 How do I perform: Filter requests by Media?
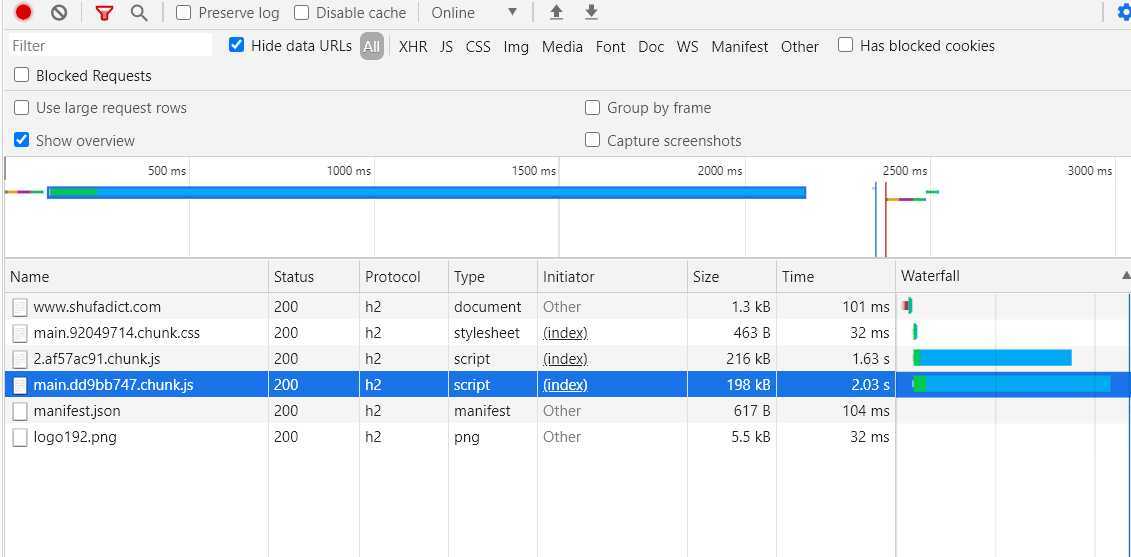point(562,46)
